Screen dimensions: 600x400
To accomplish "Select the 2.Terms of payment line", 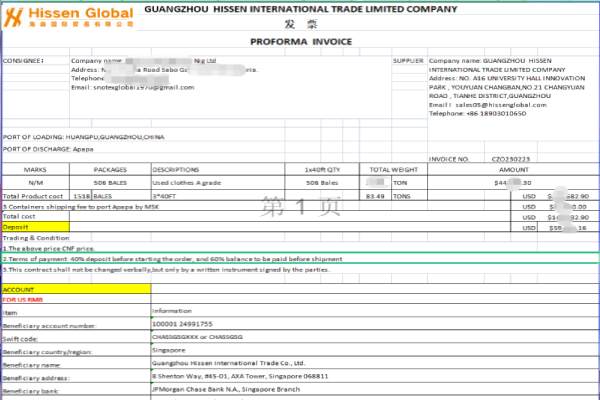I will (x=172, y=259).
